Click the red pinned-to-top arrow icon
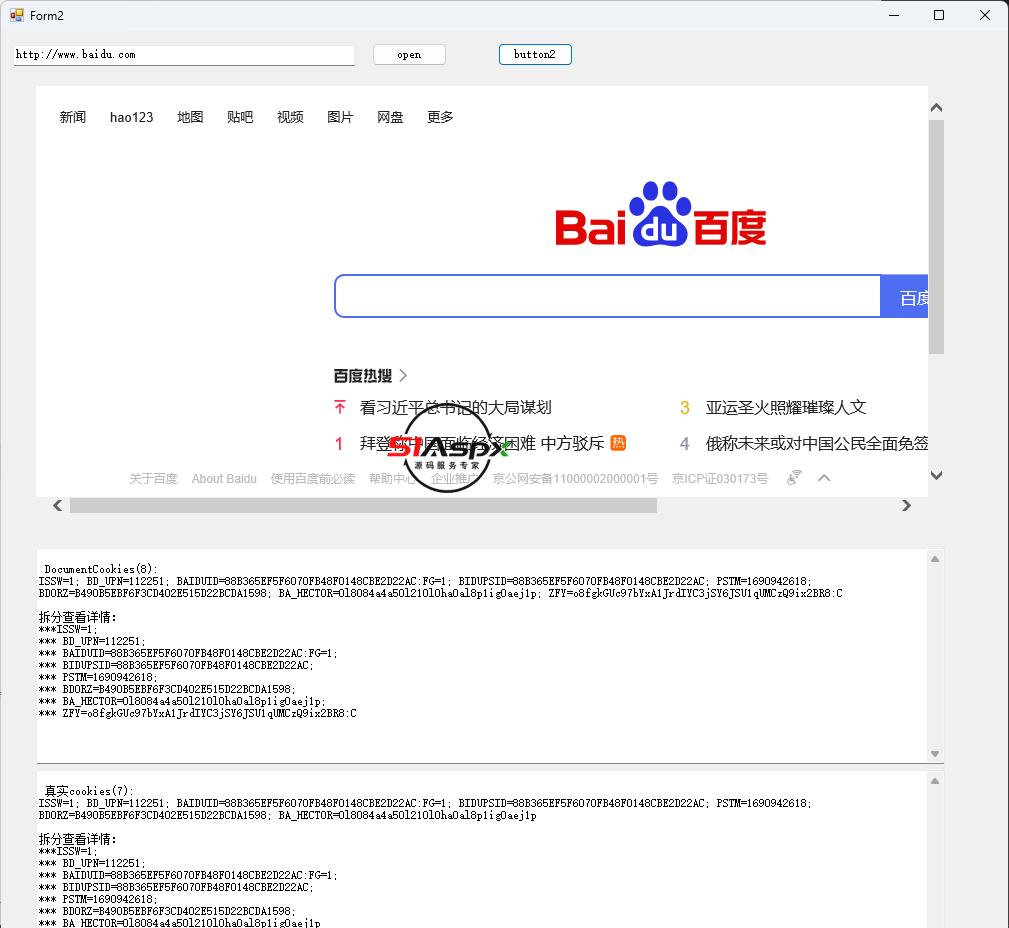1009x928 pixels. 340,407
